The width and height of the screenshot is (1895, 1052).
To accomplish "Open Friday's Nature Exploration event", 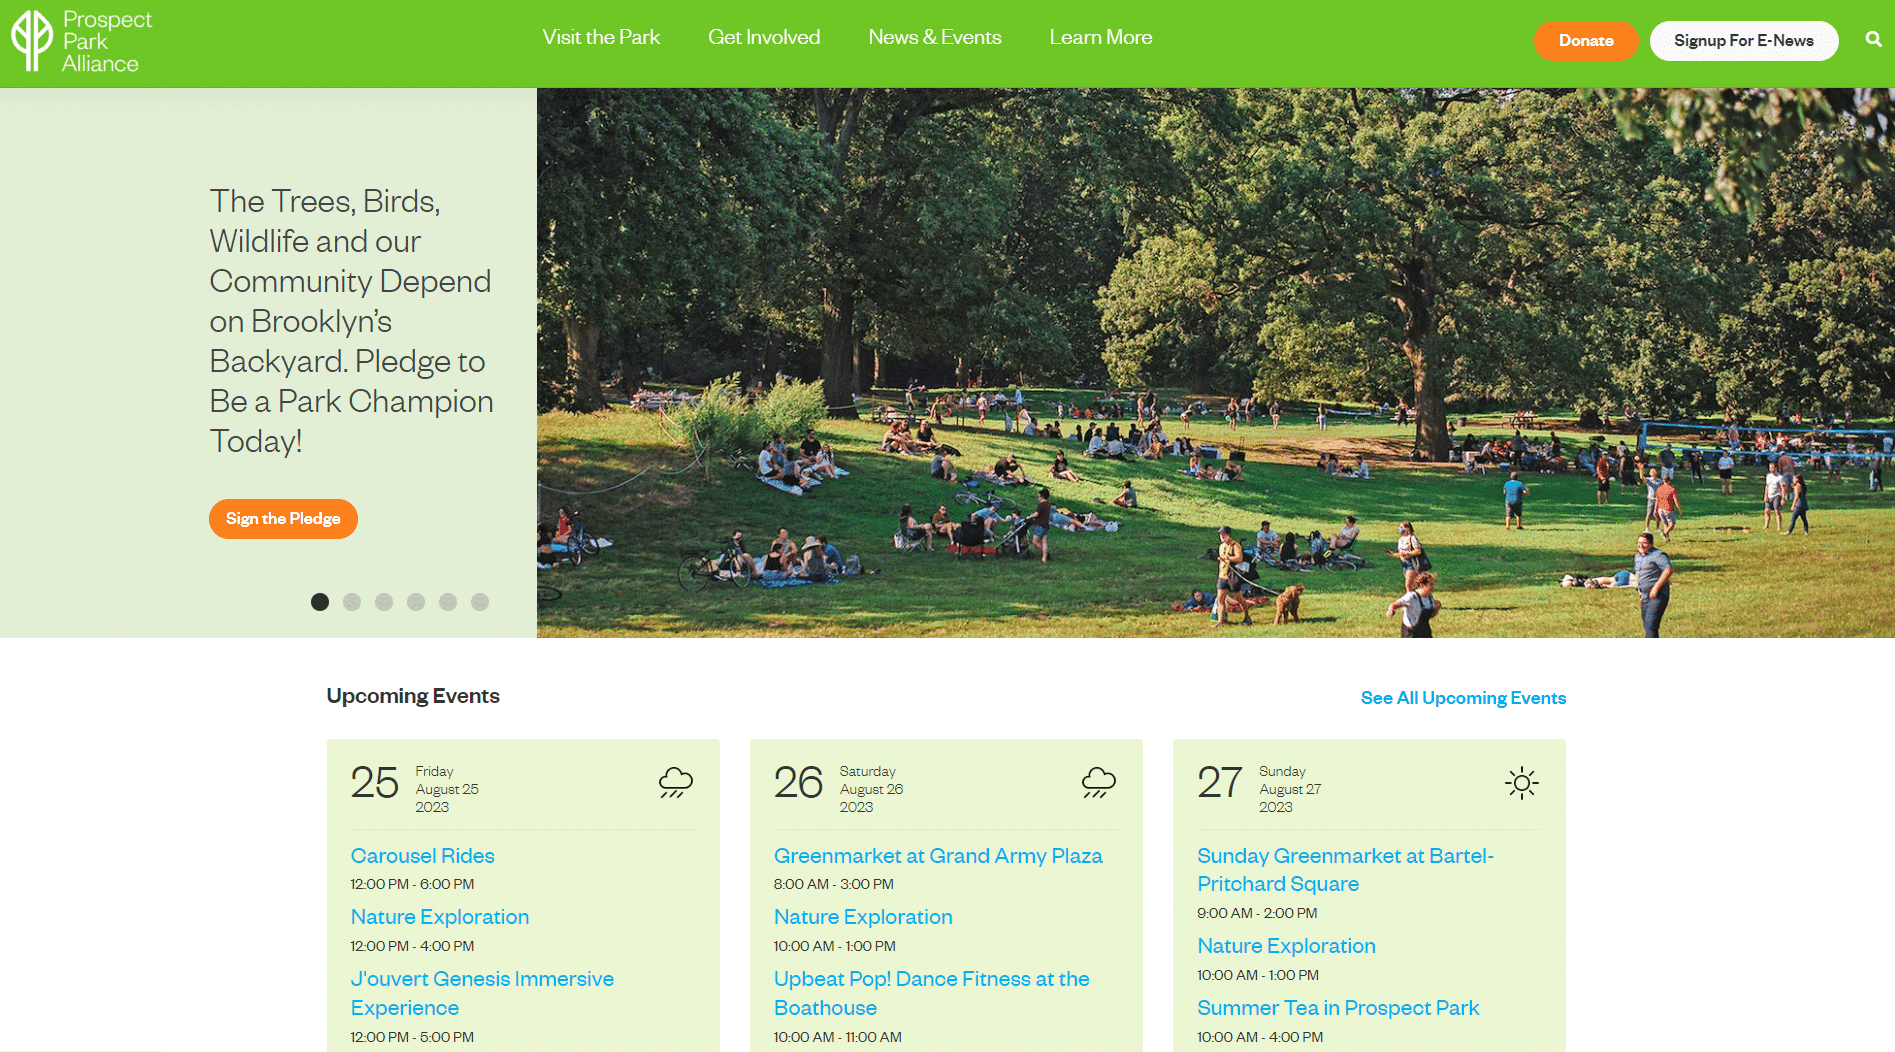I will 439,917.
